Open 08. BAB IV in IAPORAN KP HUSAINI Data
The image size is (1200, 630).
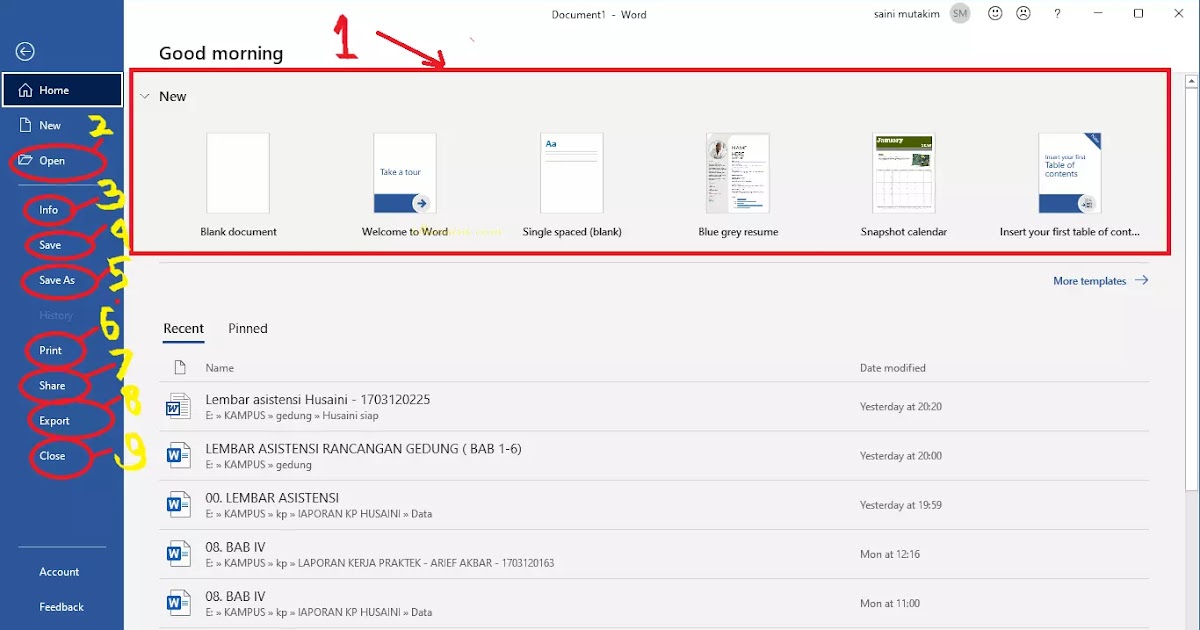[656, 603]
